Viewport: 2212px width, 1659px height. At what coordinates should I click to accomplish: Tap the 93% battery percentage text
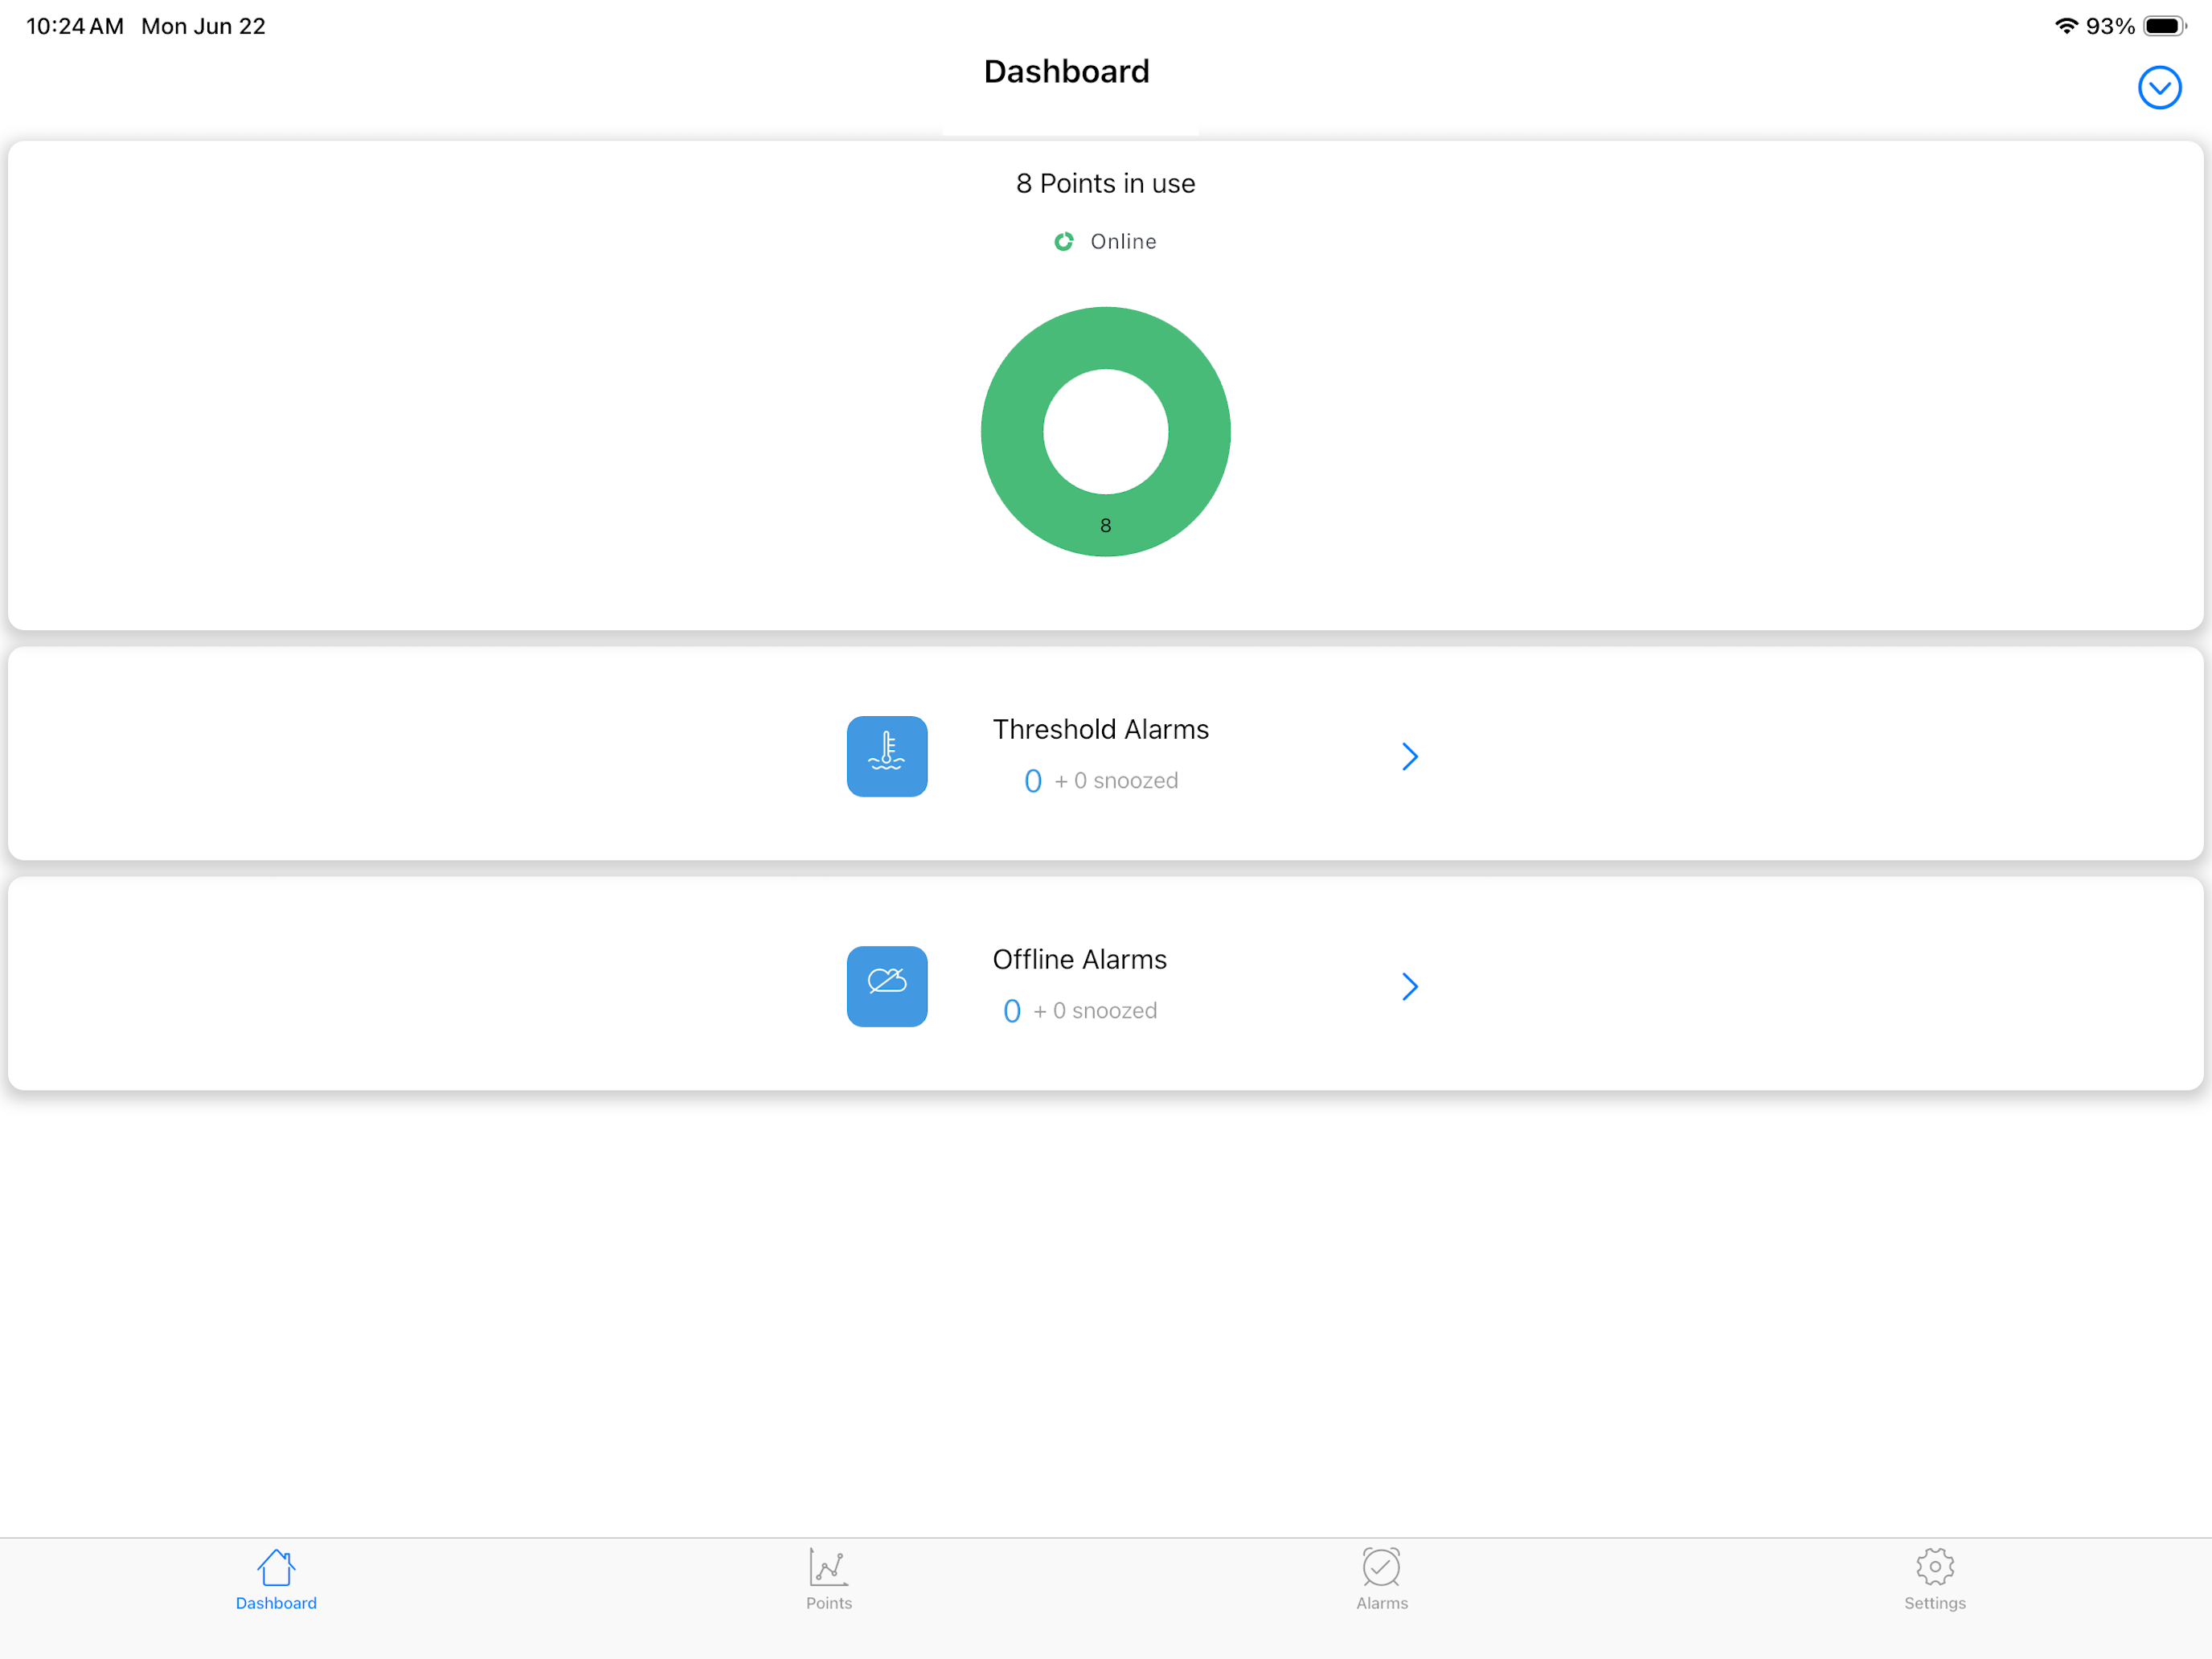click(2110, 26)
